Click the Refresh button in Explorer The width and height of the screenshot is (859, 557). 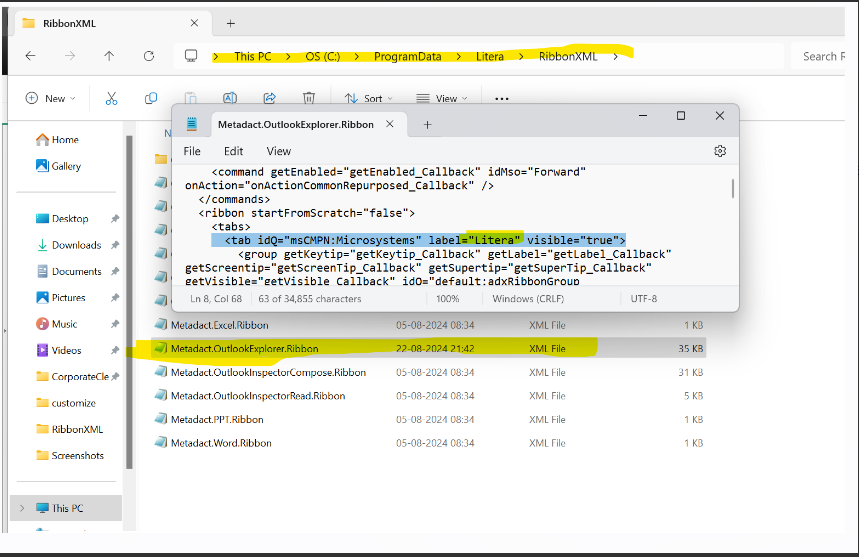(149, 56)
